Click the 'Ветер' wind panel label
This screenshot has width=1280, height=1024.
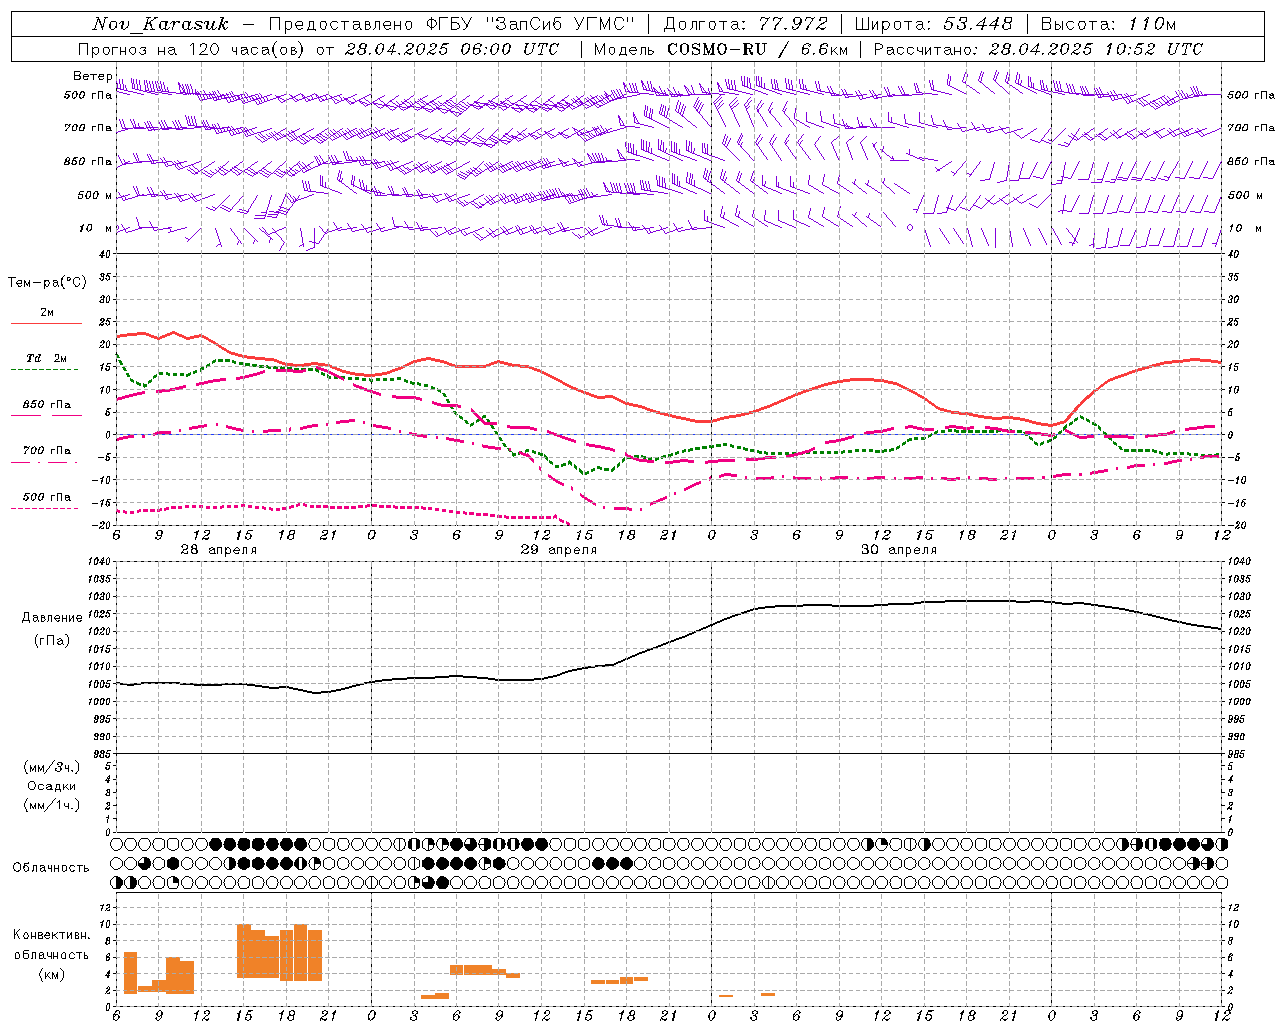click(92, 76)
